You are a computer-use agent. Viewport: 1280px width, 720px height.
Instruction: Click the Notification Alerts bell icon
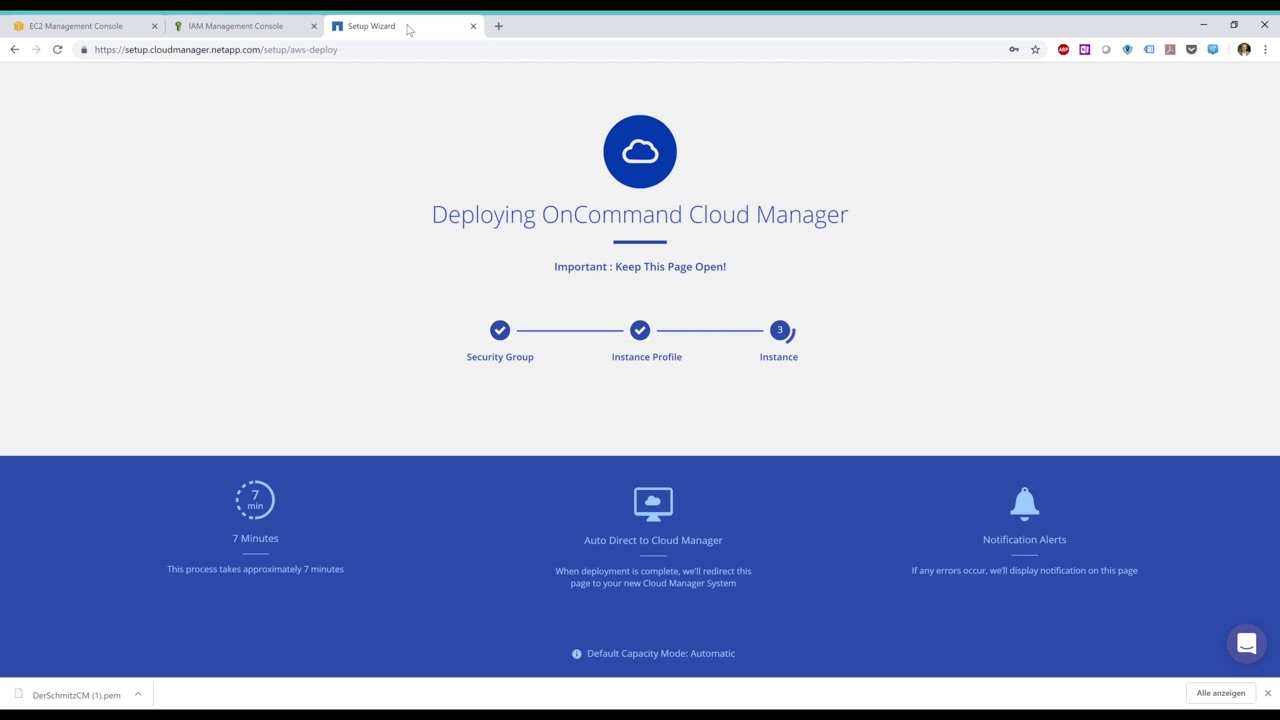[x=1024, y=503]
